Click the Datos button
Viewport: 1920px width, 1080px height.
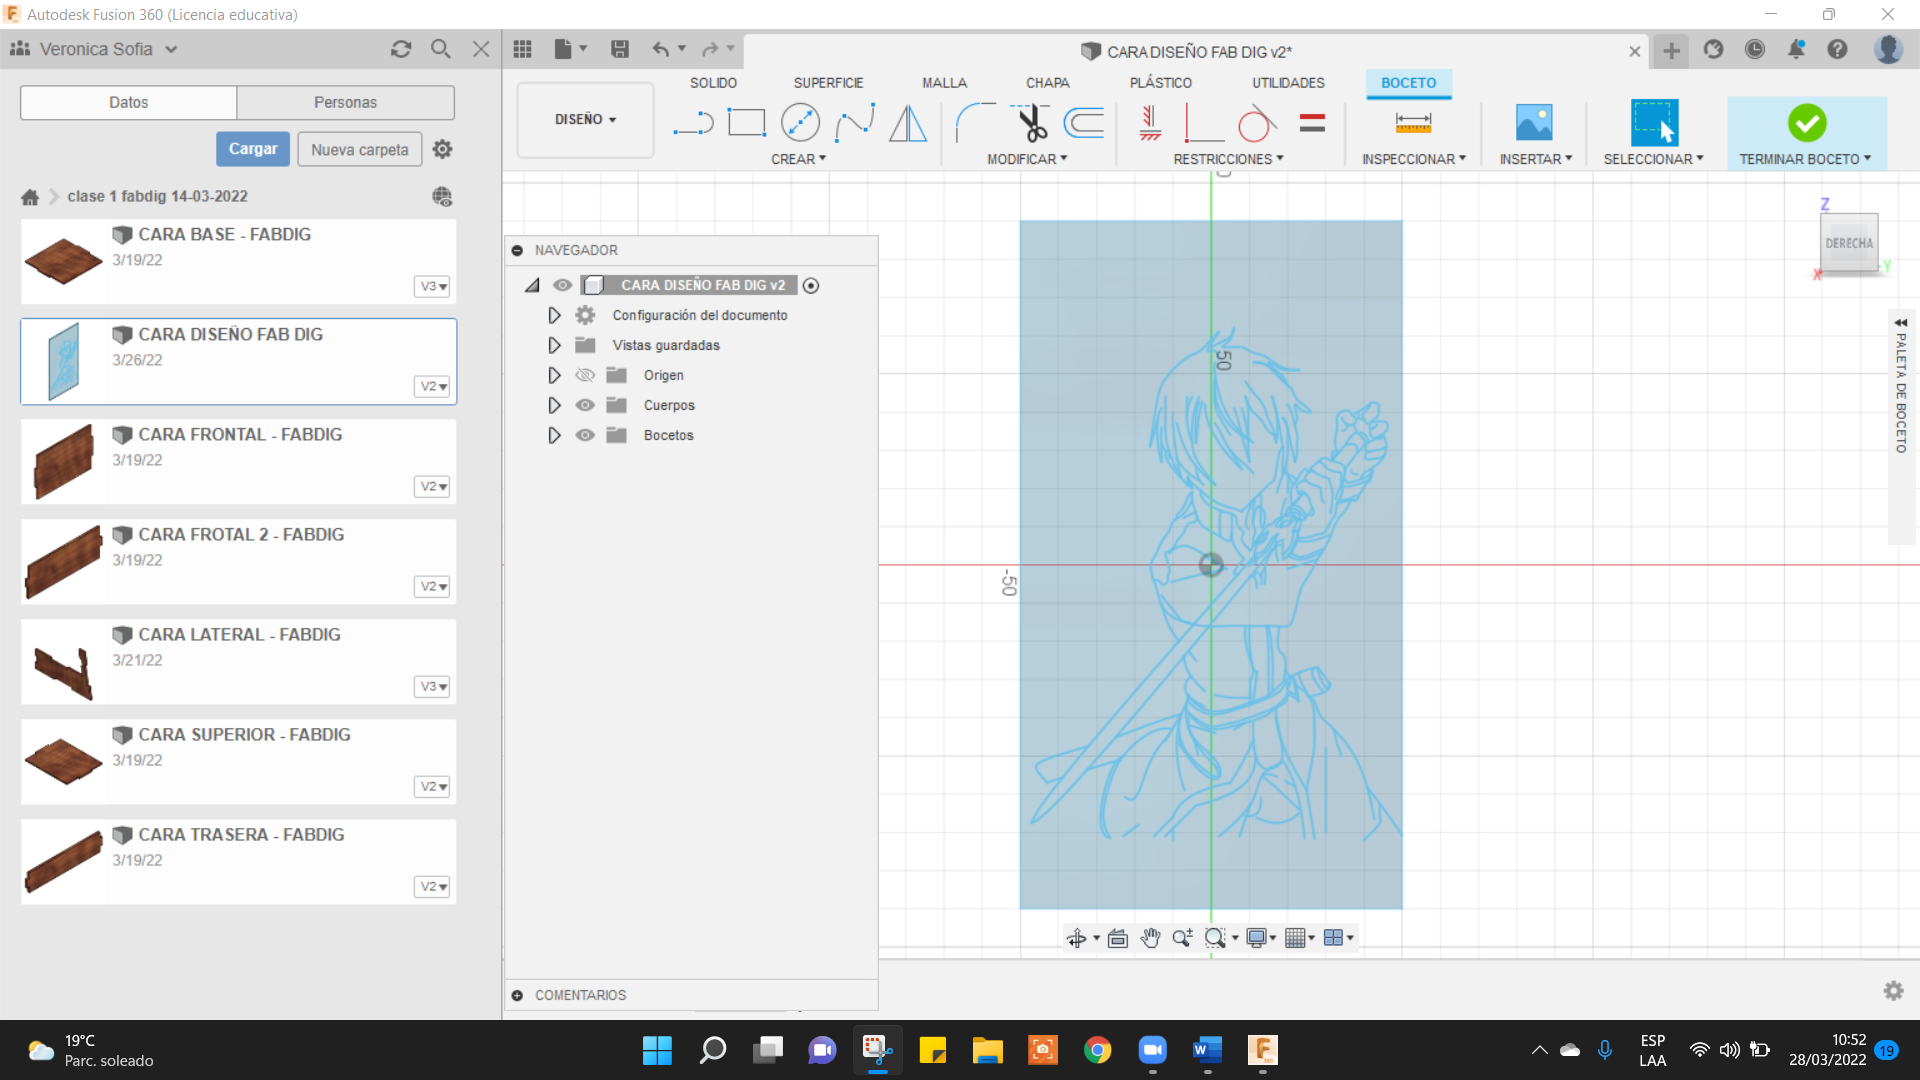coord(128,102)
